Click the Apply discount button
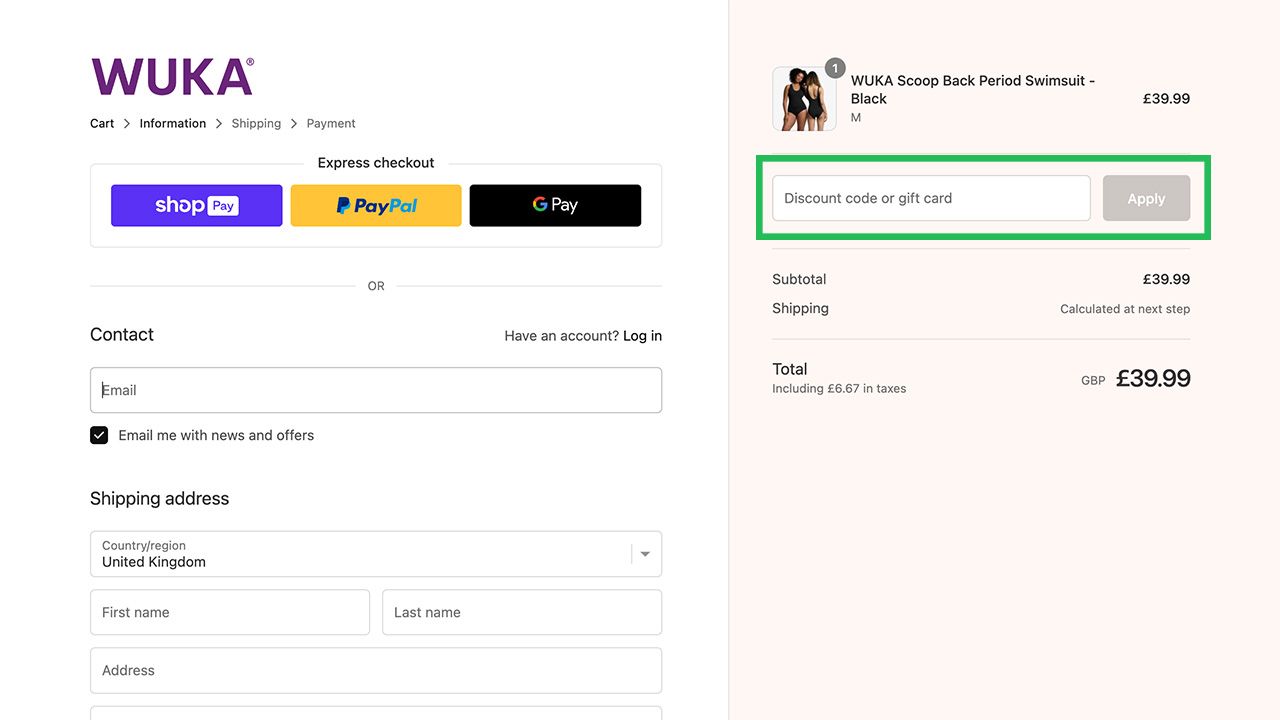The height and width of the screenshot is (720, 1280). pyautogui.click(x=1146, y=198)
